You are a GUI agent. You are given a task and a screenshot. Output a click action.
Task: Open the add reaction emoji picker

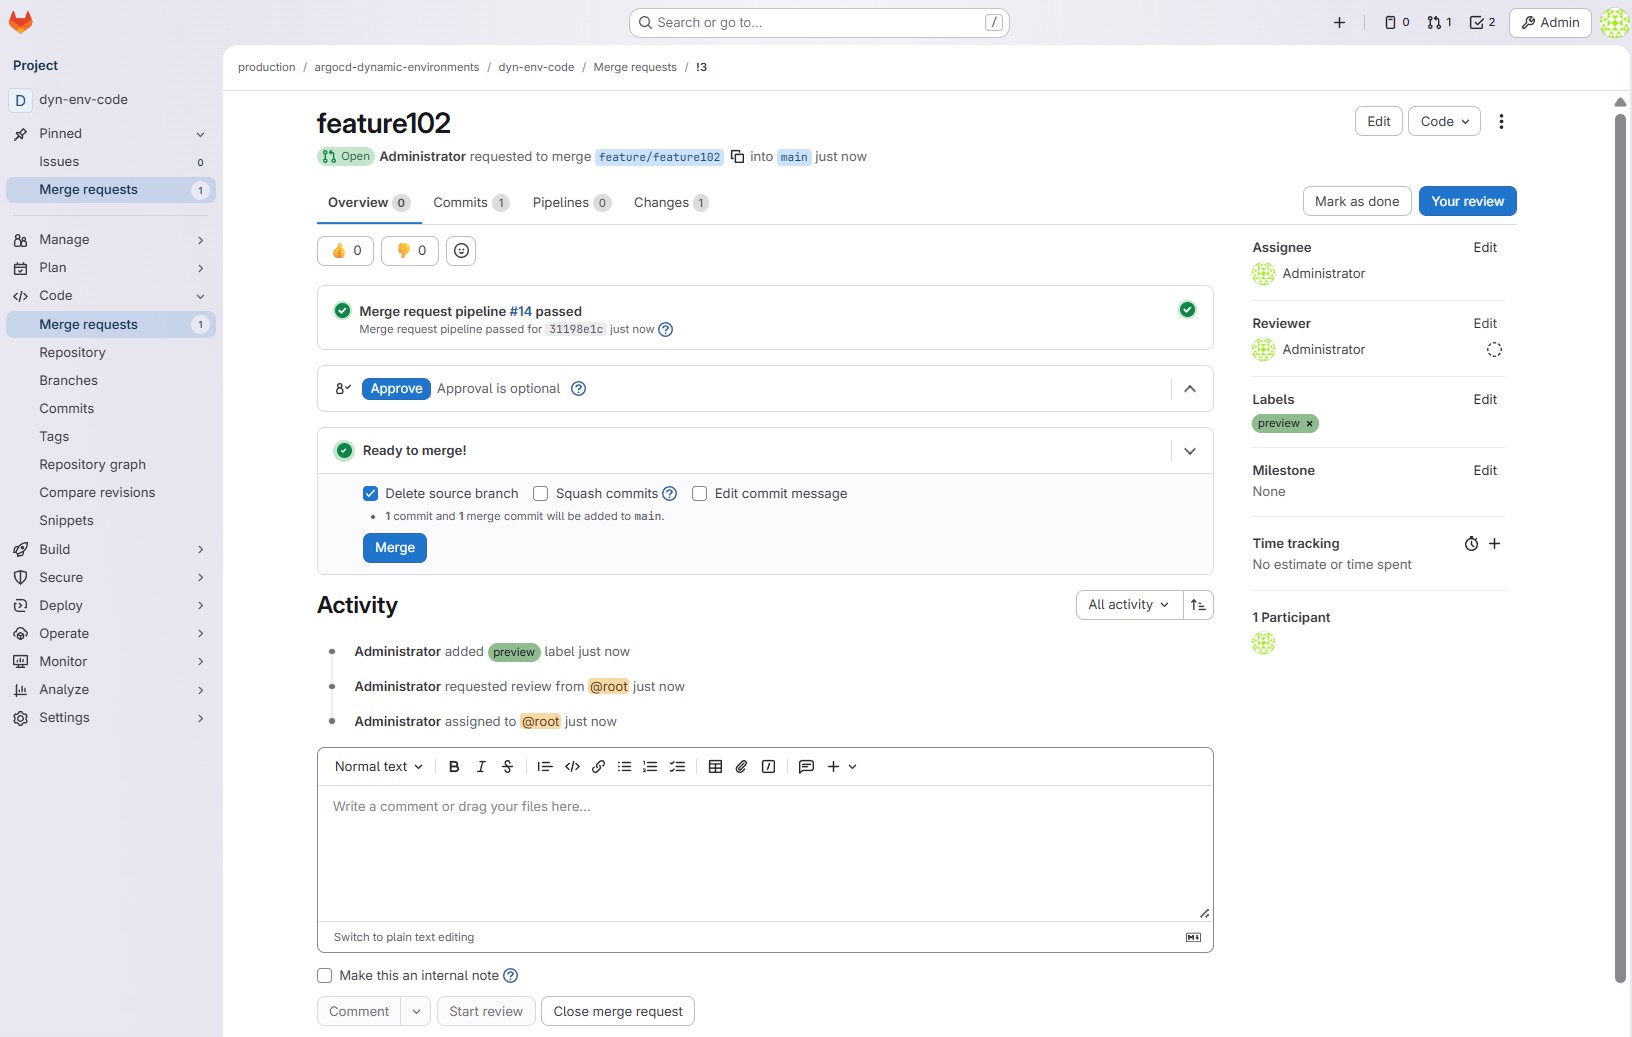coord(461,251)
